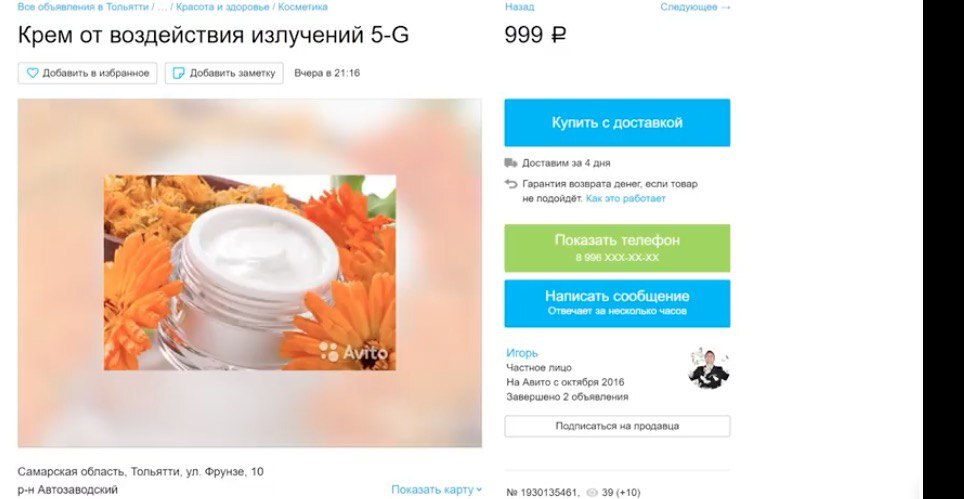Open seller Игорь's avatar picture

(709, 368)
